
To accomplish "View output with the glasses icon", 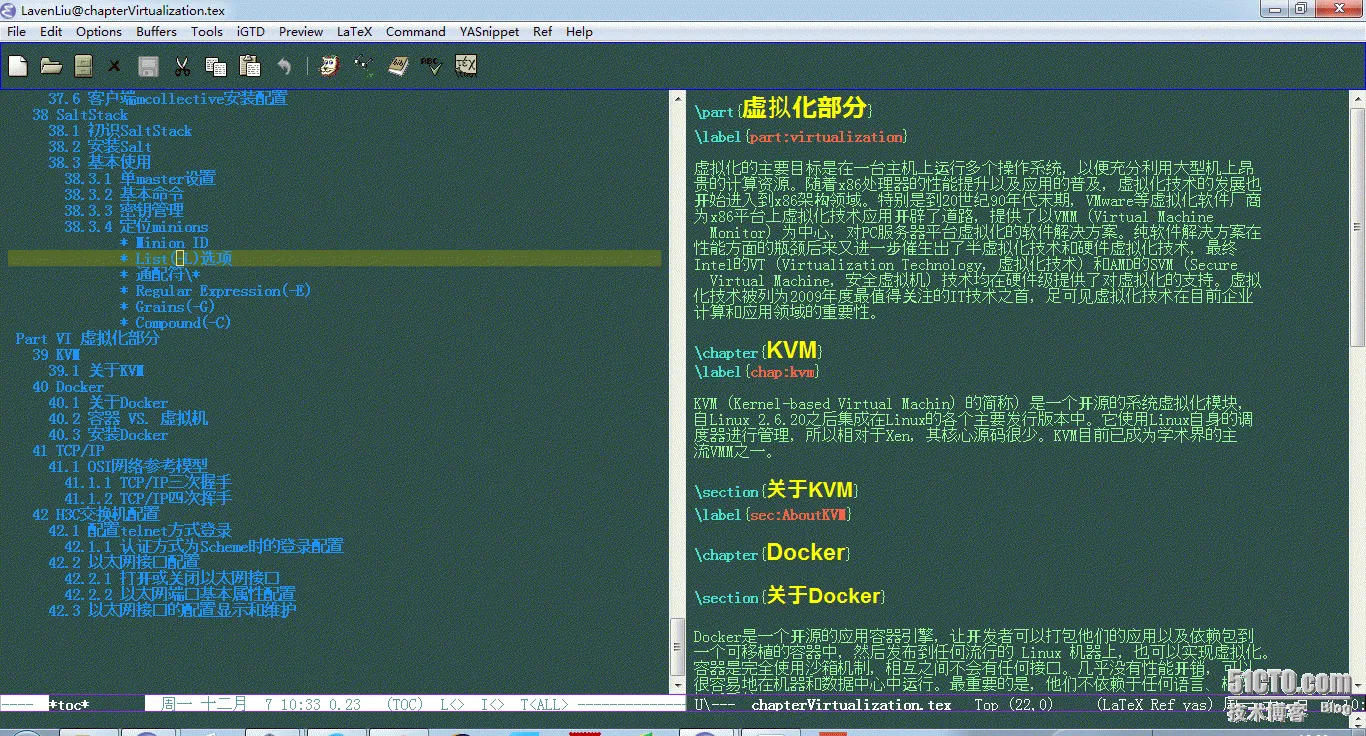I will 364,66.
